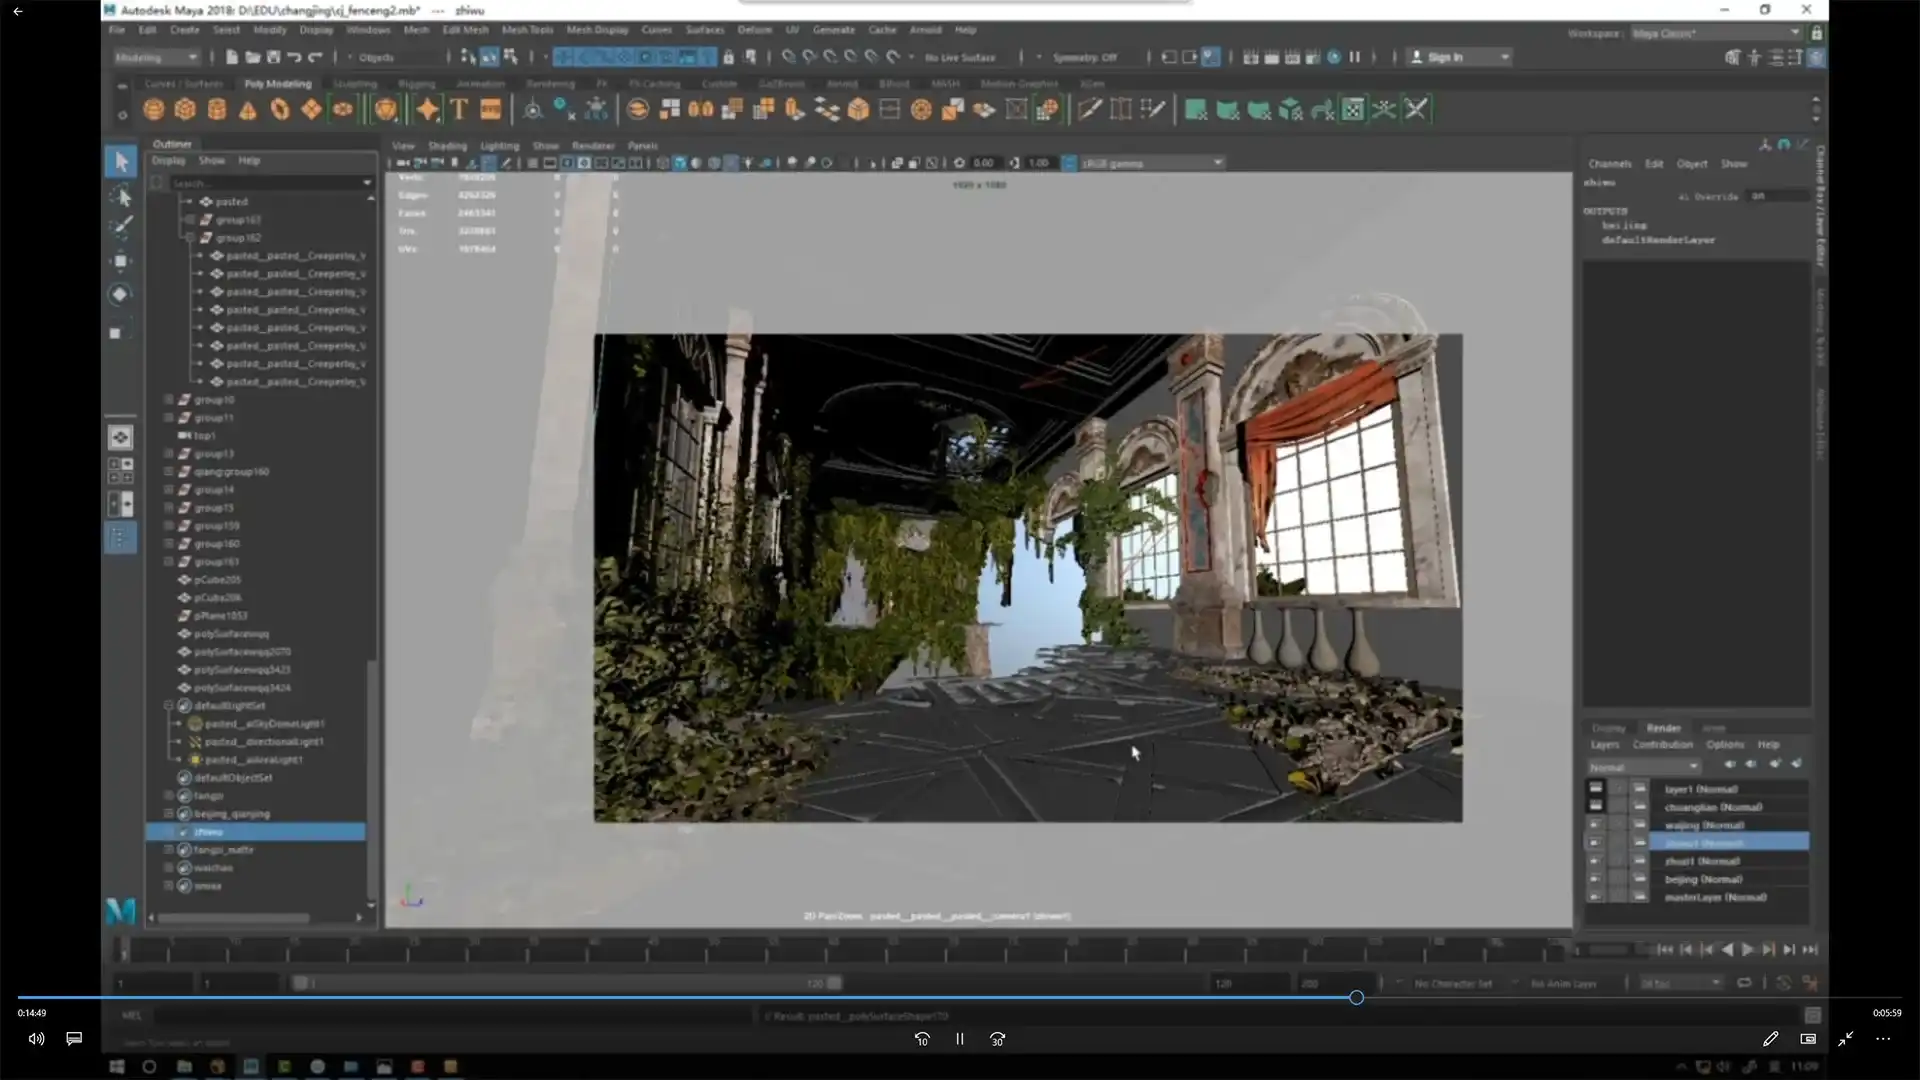Open the Normal blend mode dropdown
The height and width of the screenshot is (1080, 1920).
(1643, 767)
